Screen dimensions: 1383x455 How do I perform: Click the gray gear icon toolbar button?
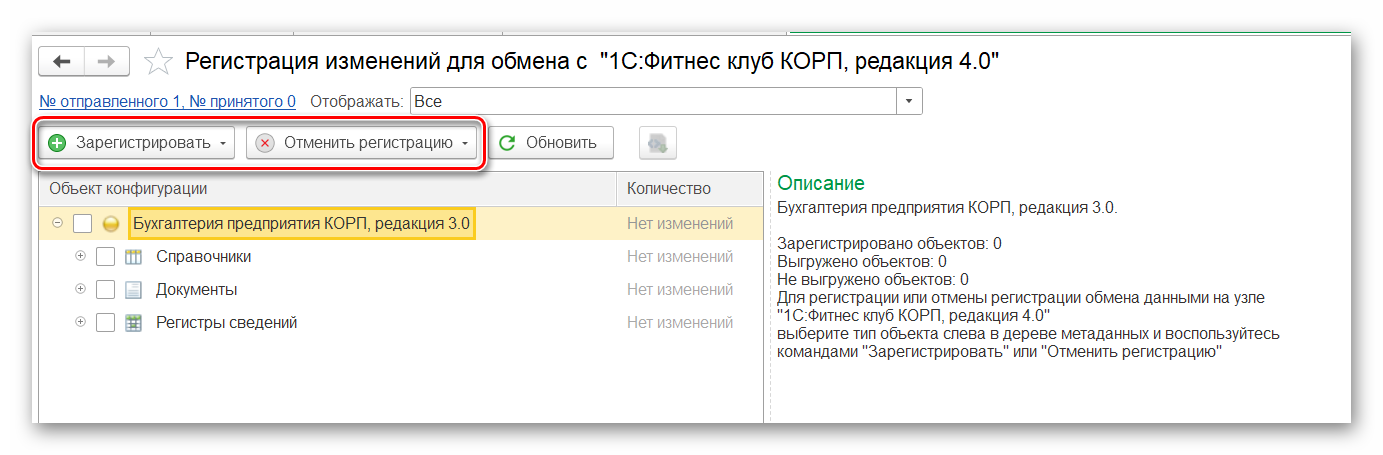658,143
